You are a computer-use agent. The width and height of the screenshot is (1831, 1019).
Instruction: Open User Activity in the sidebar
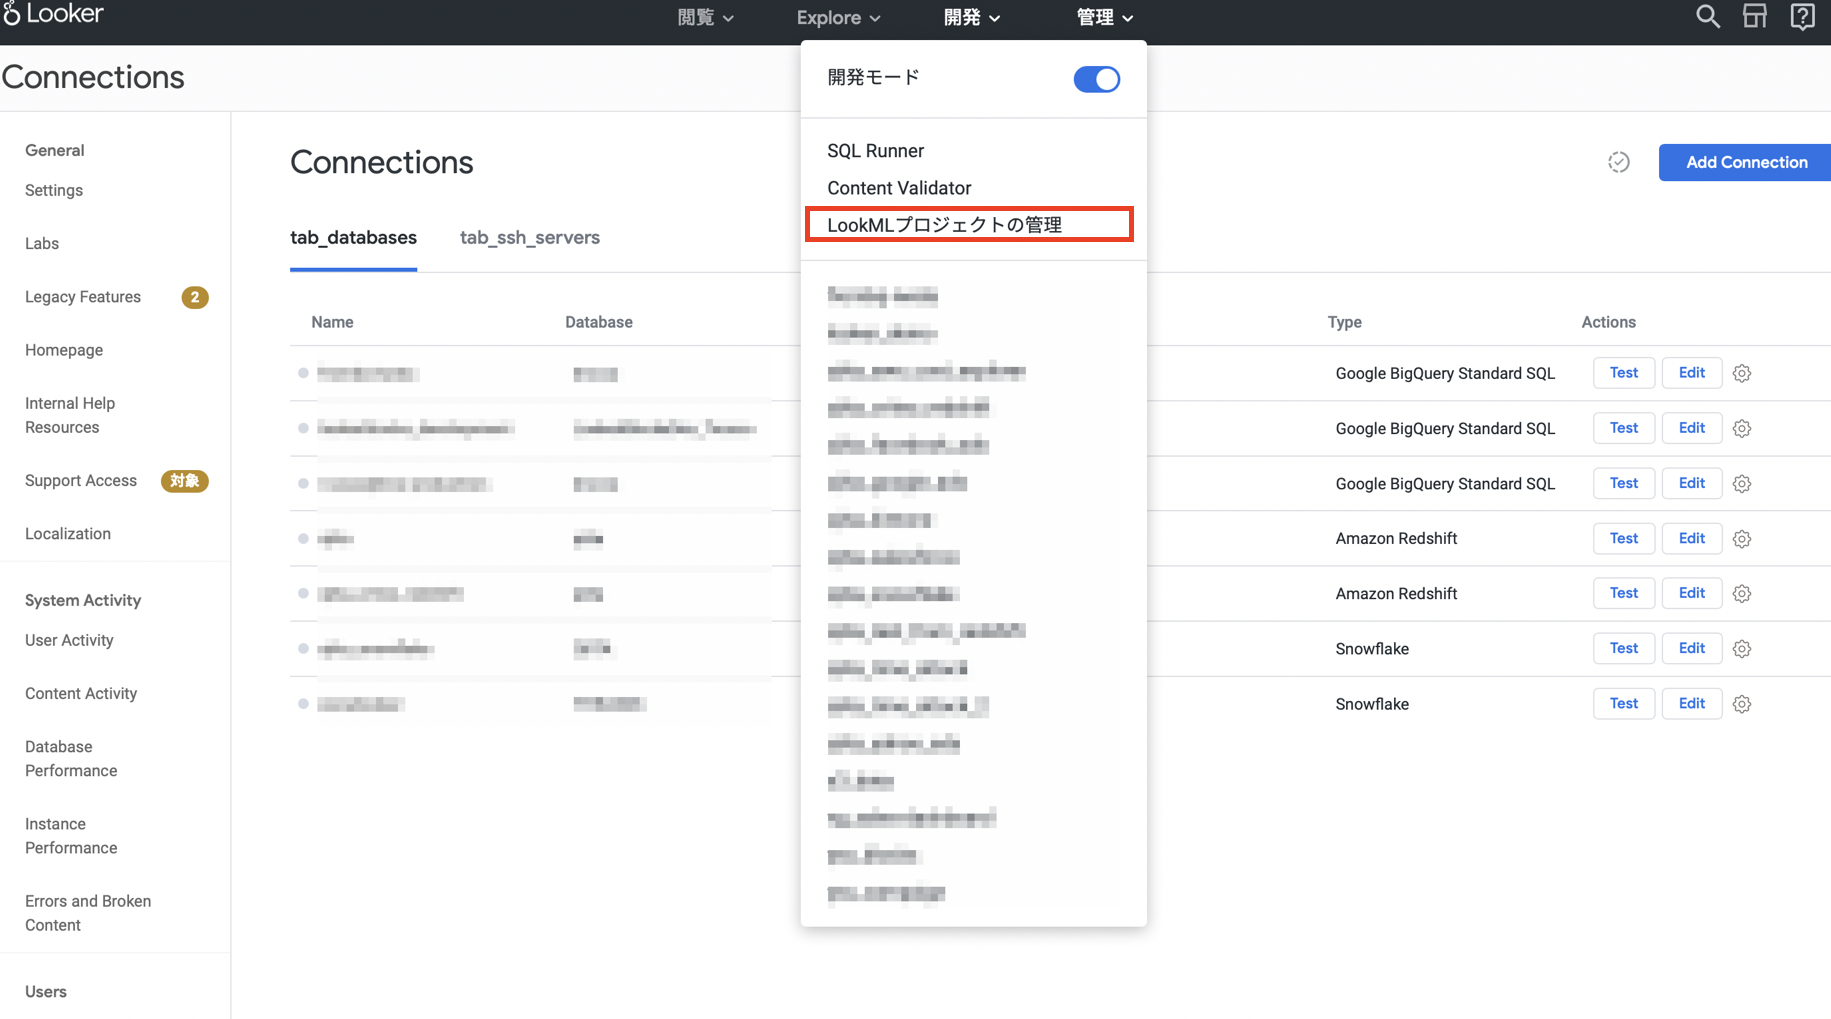(x=69, y=640)
